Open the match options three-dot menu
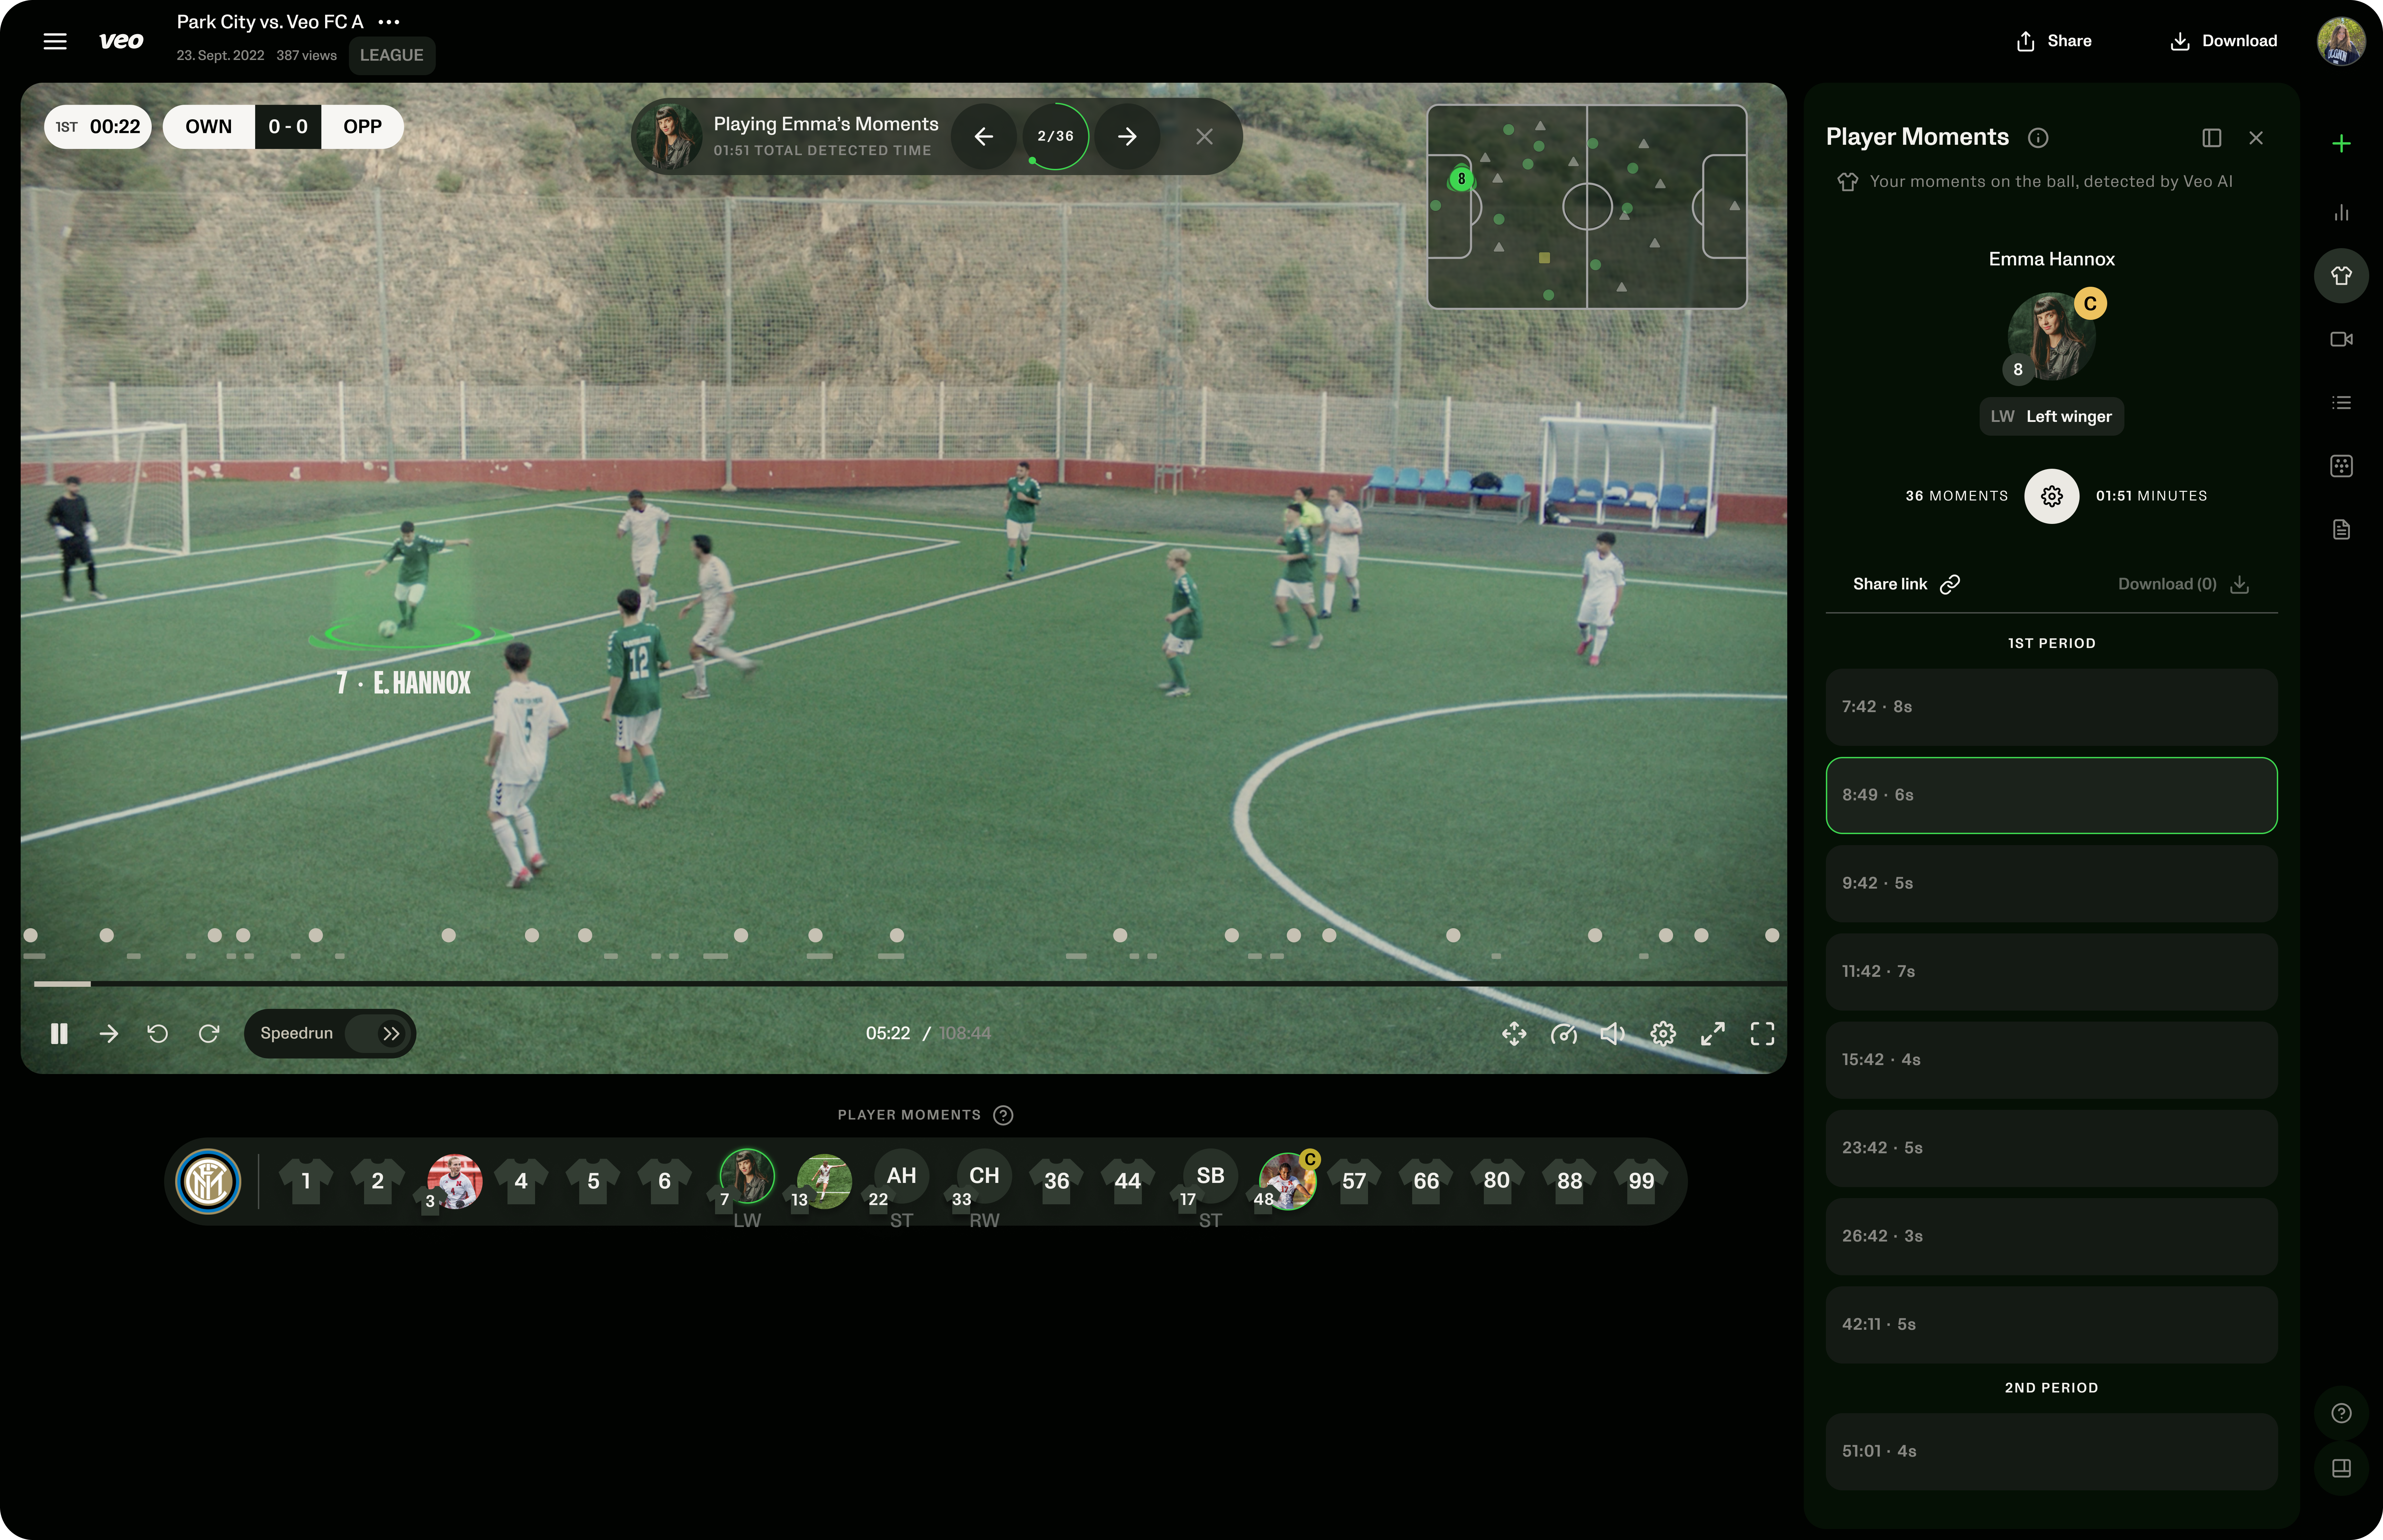The image size is (2383, 1540). click(x=389, y=22)
